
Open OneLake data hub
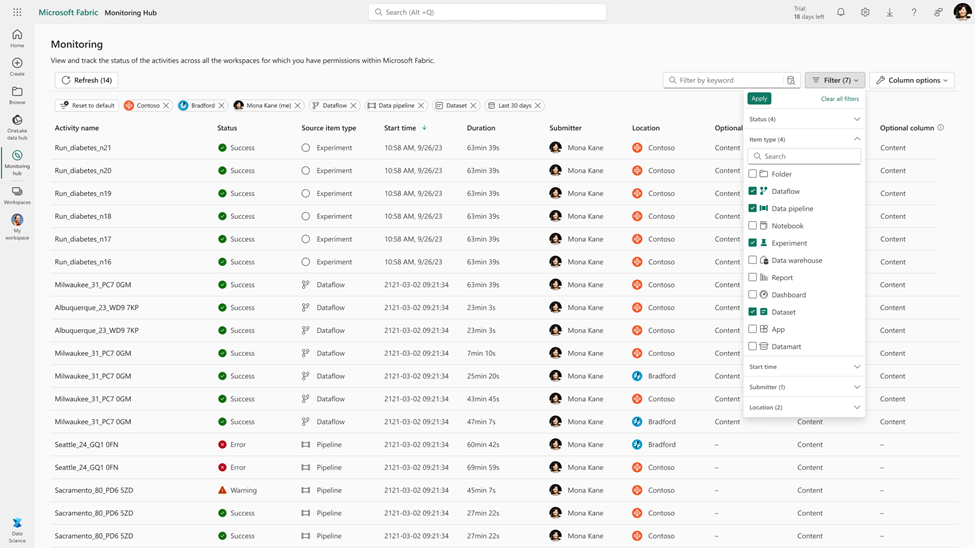[17, 127]
